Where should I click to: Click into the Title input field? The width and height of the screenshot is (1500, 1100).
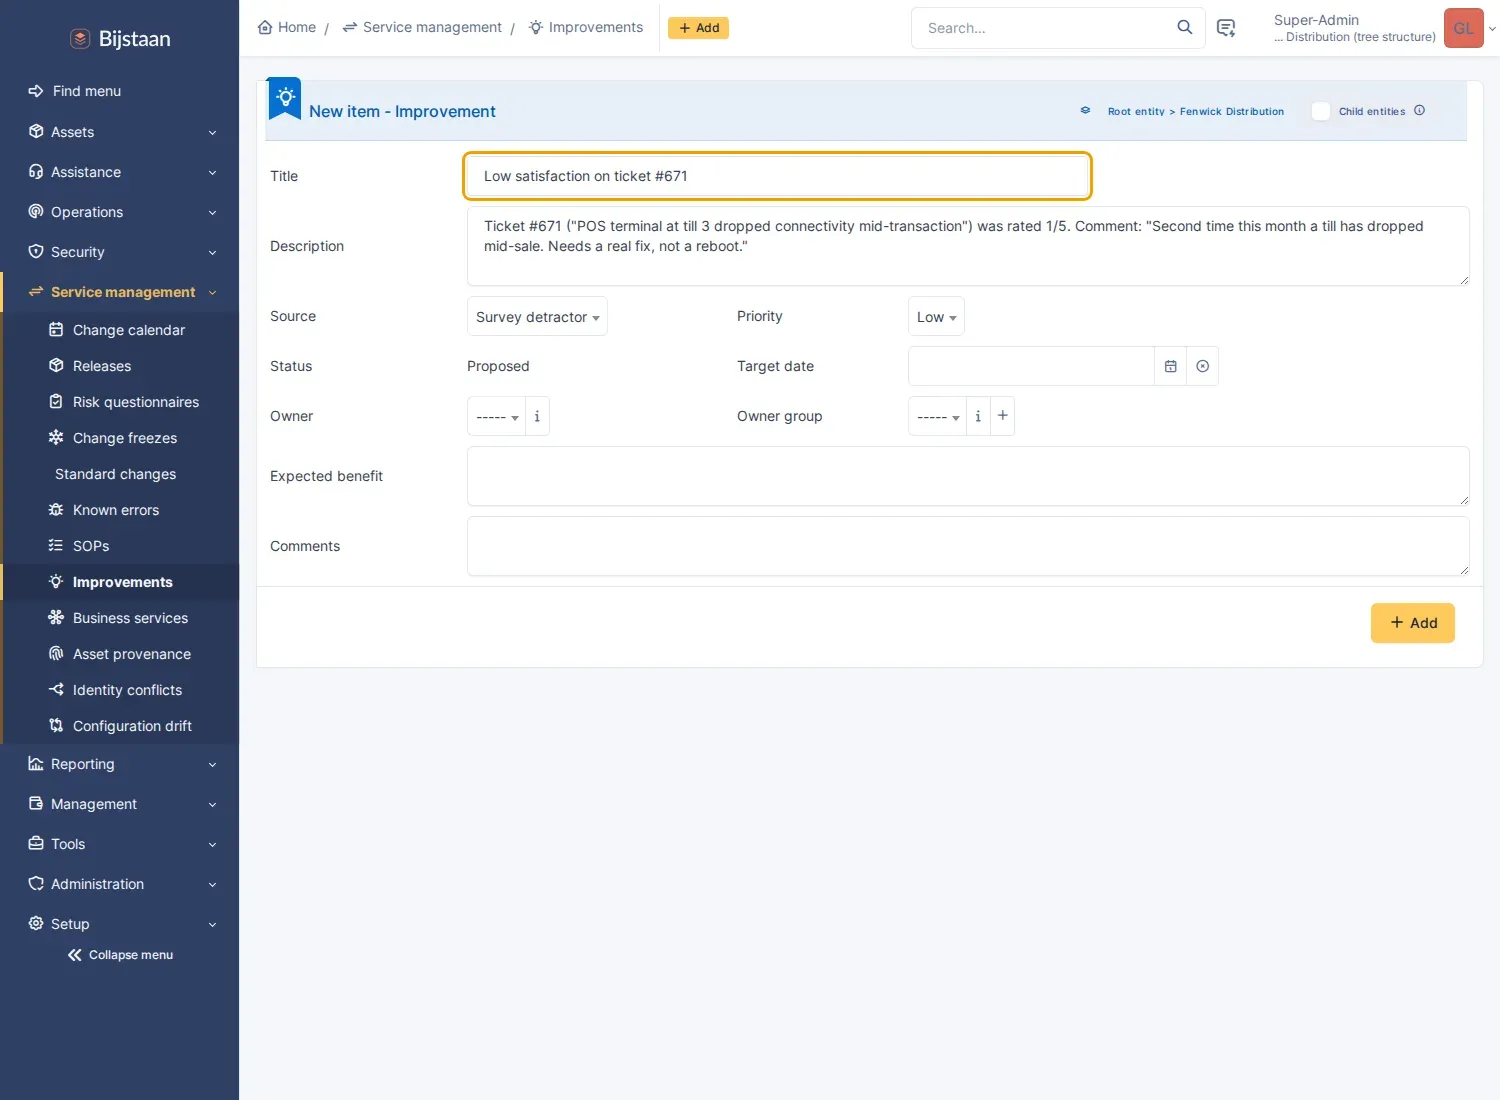coord(777,176)
